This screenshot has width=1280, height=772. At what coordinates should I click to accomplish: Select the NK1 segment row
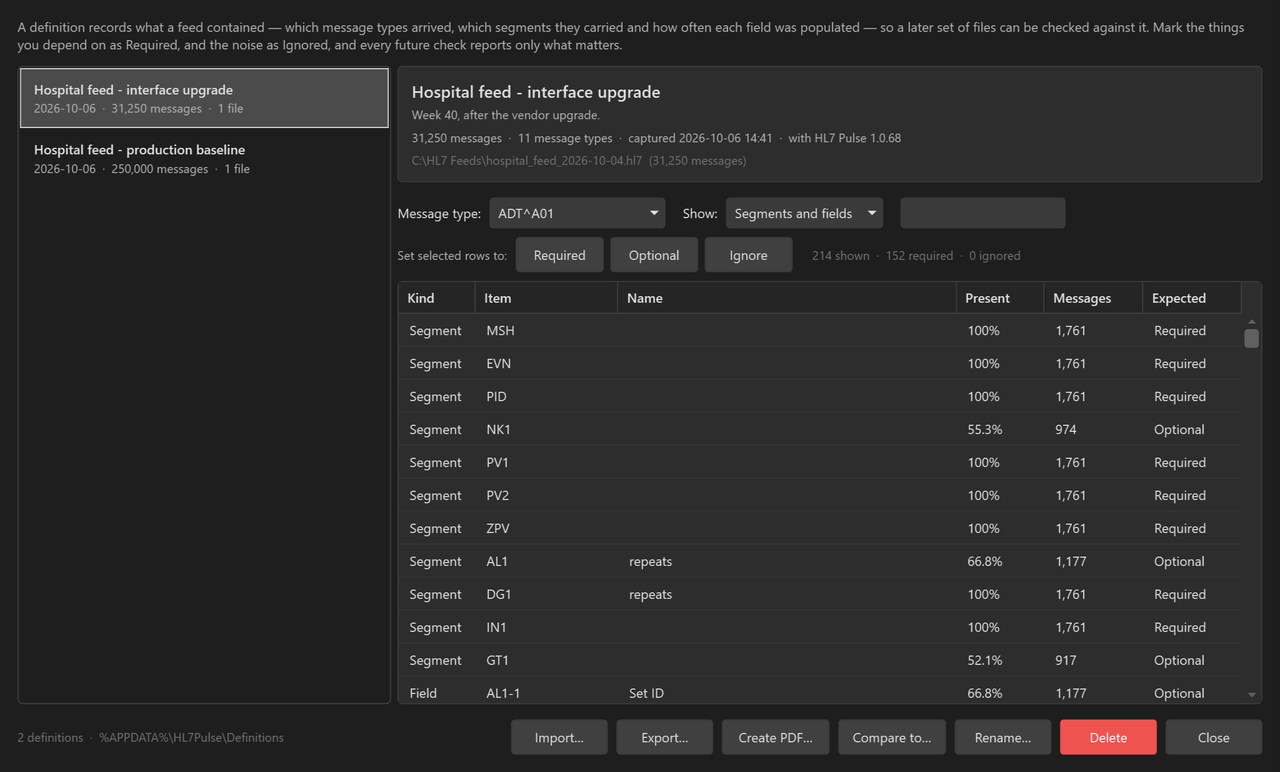pos(820,429)
